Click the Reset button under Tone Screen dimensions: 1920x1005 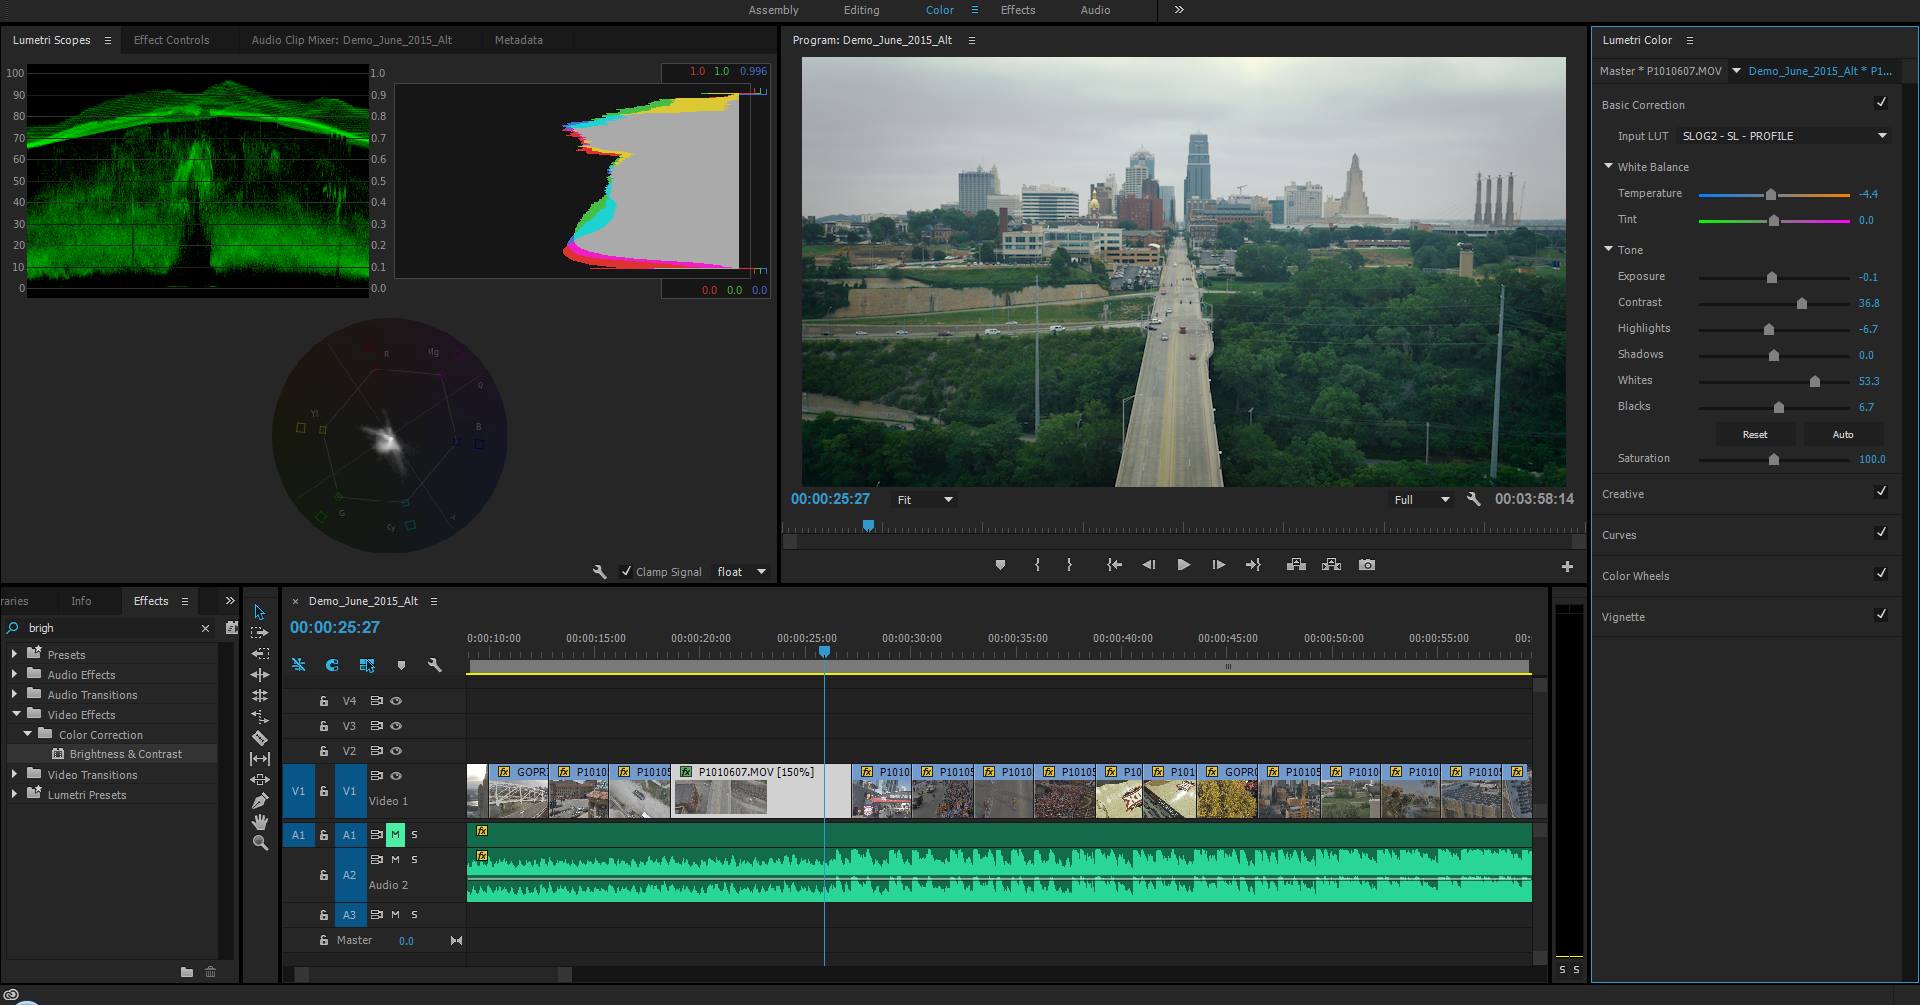(1754, 435)
